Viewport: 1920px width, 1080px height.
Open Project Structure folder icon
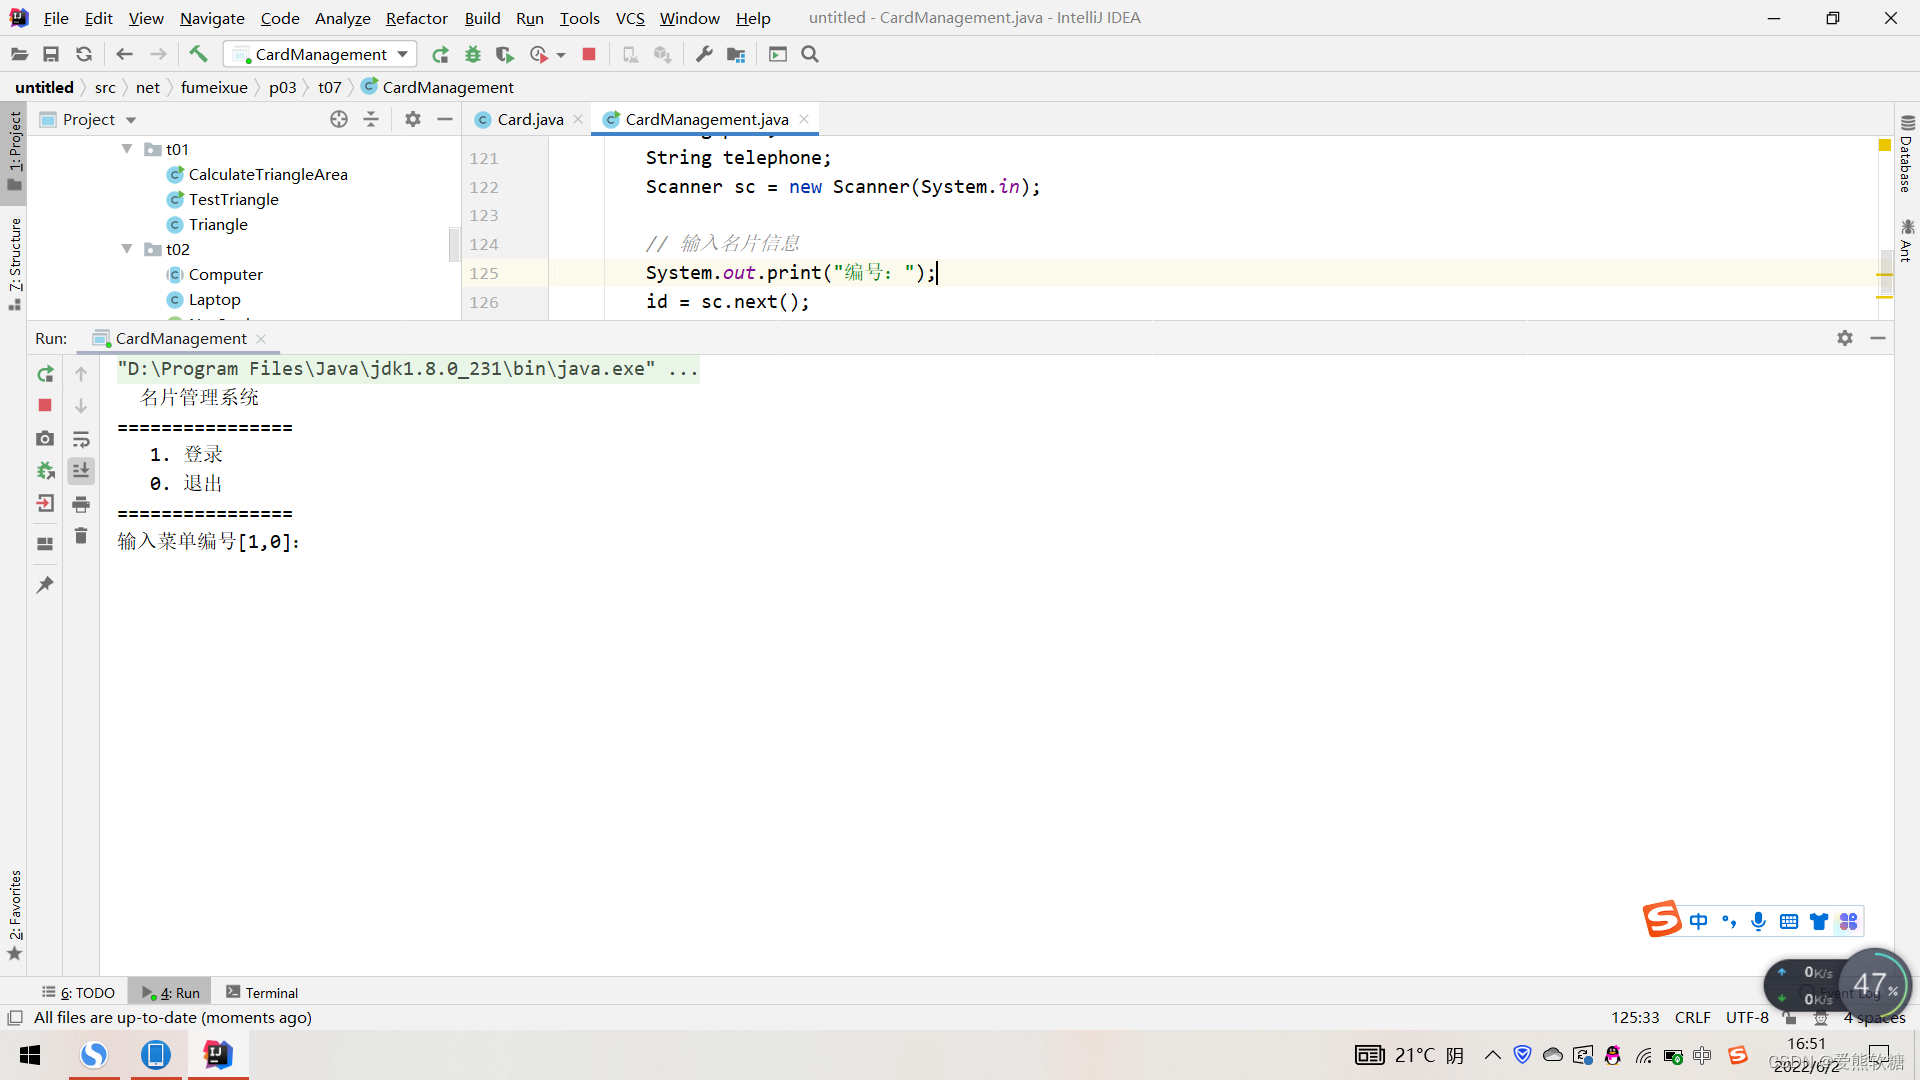point(736,54)
